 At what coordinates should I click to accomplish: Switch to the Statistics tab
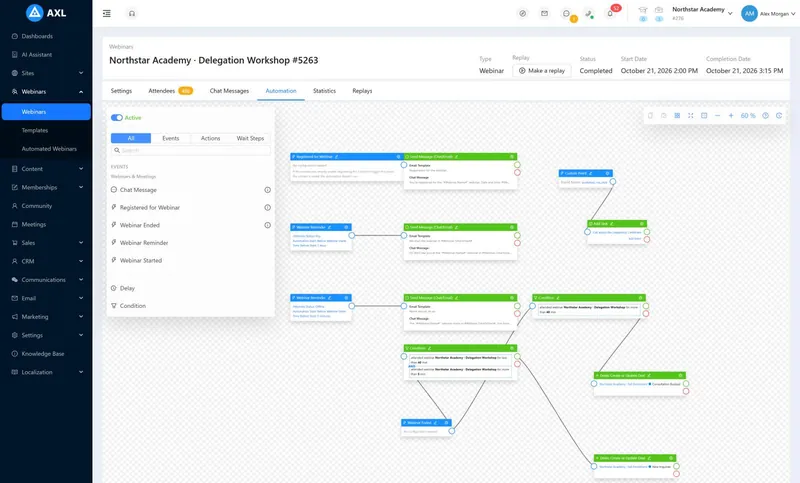[x=324, y=91]
